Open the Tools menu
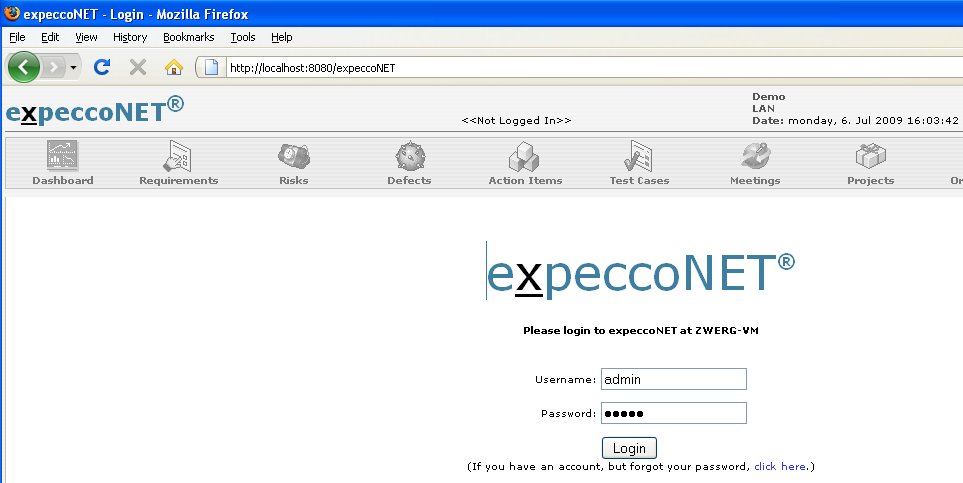This screenshot has width=963, height=483. (243, 37)
